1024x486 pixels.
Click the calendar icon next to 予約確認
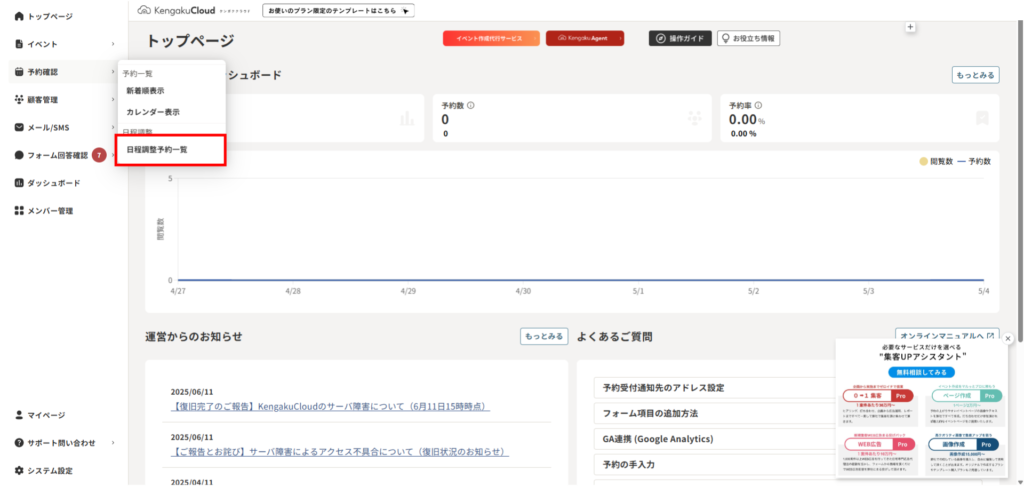point(19,72)
